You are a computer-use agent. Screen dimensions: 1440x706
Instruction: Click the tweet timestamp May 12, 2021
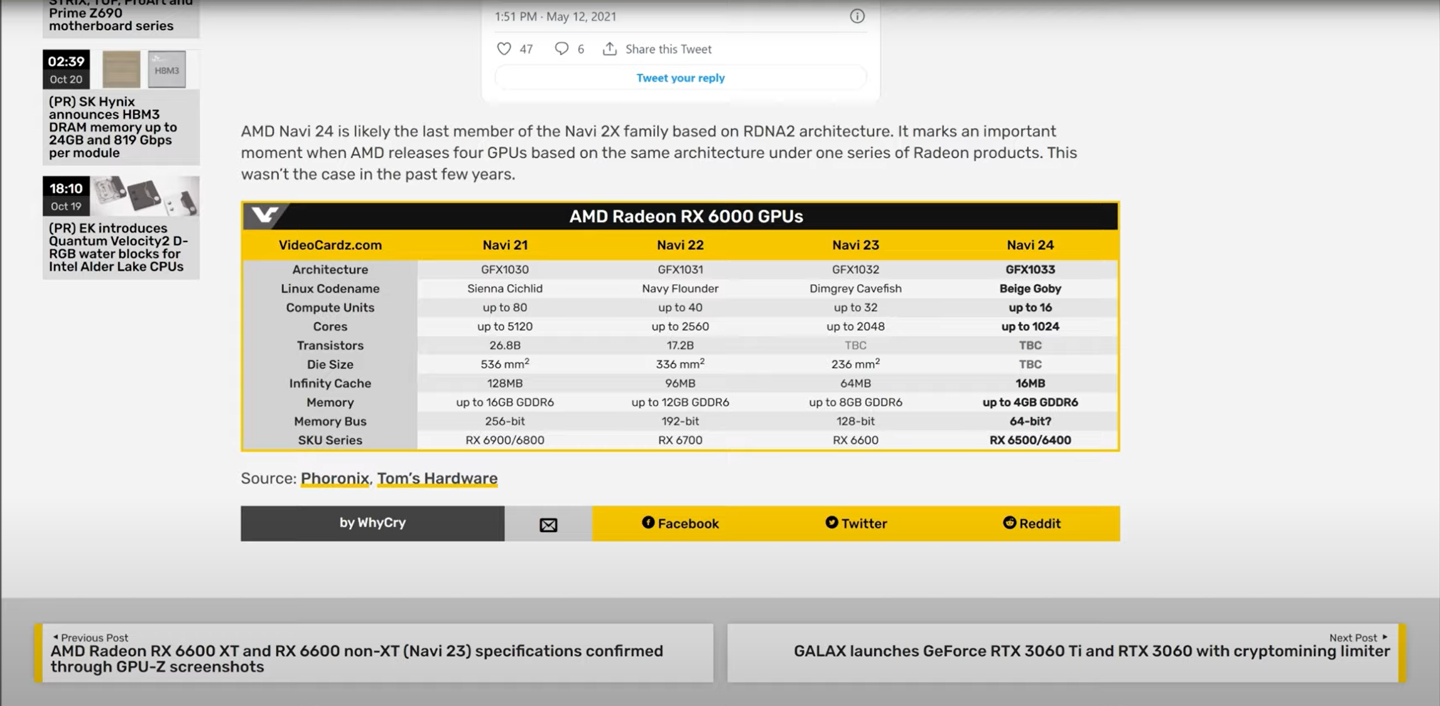pos(555,16)
